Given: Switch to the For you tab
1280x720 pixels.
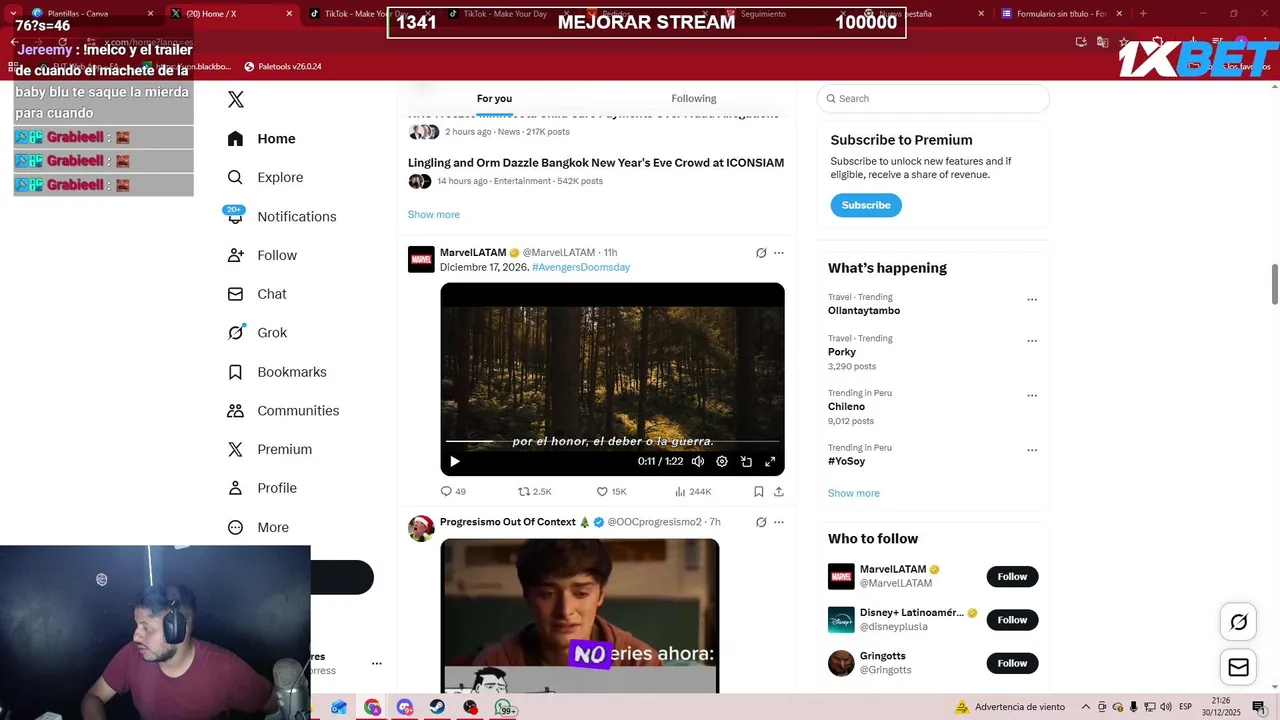Looking at the screenshot, I should pos(494,98).
